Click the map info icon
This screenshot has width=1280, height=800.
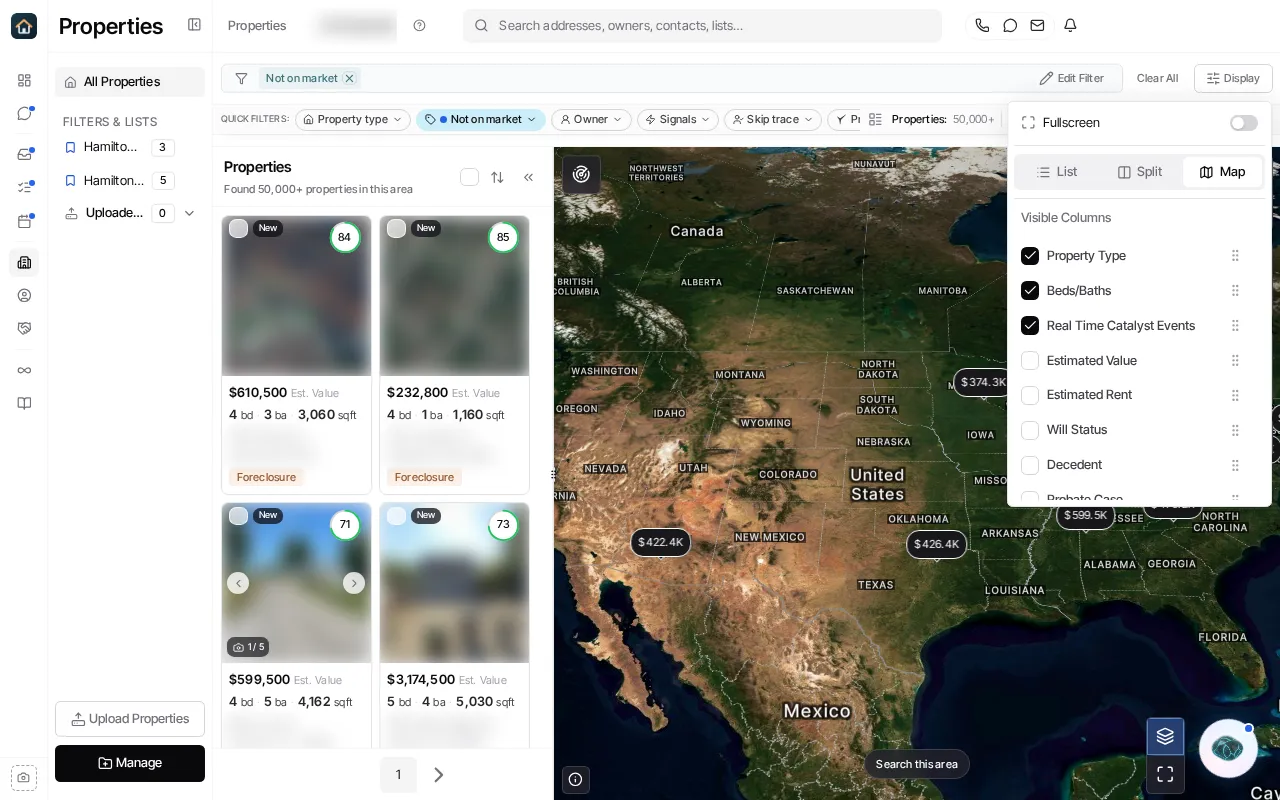pyautogui.click(x=575, y=779)
